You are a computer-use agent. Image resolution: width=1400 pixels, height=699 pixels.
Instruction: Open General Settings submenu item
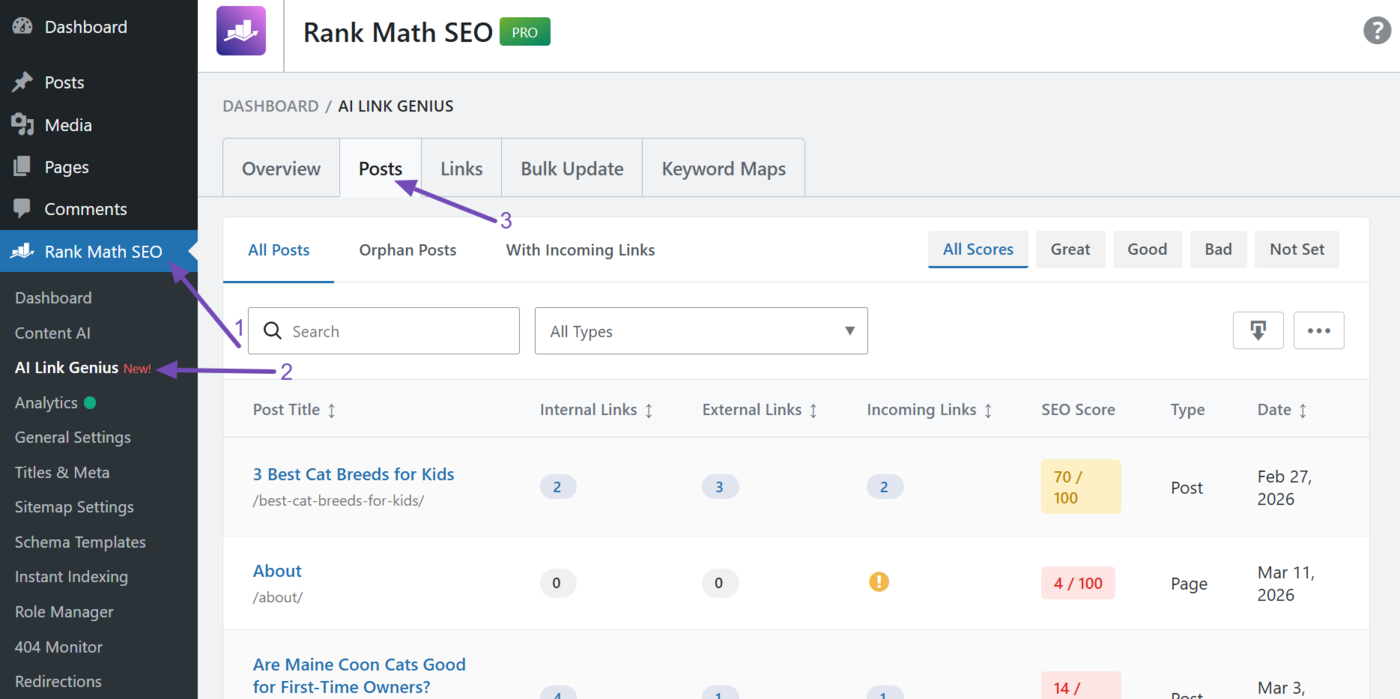(73, 437)
